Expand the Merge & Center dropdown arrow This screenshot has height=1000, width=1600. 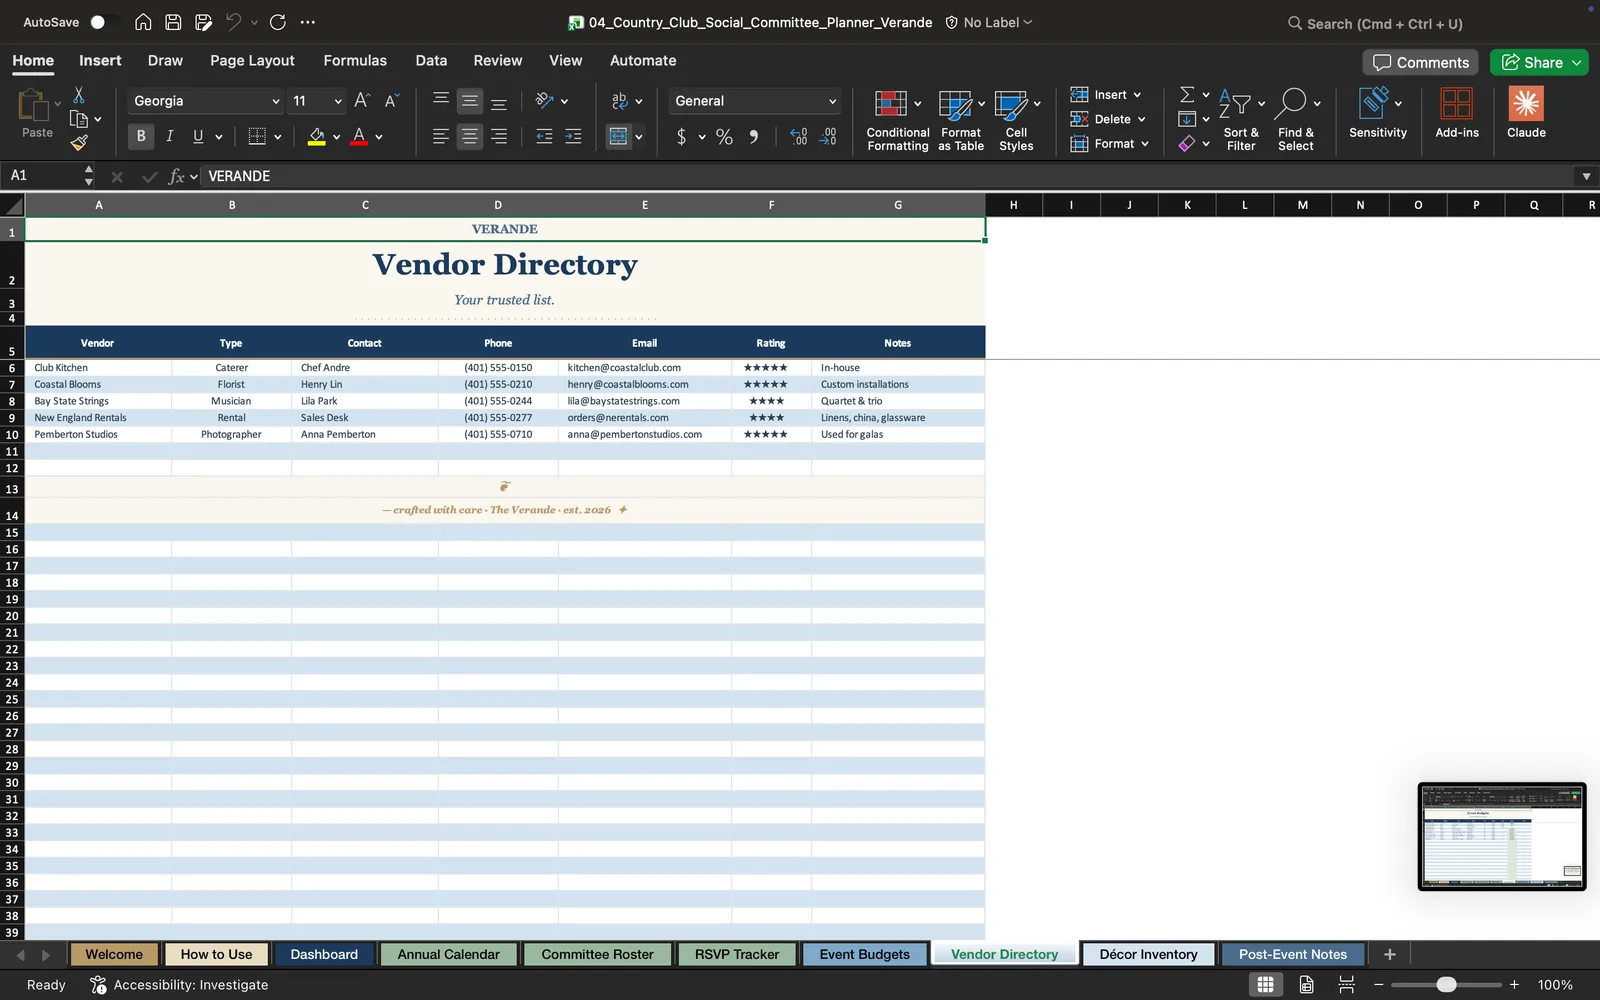tap(639, 137)
